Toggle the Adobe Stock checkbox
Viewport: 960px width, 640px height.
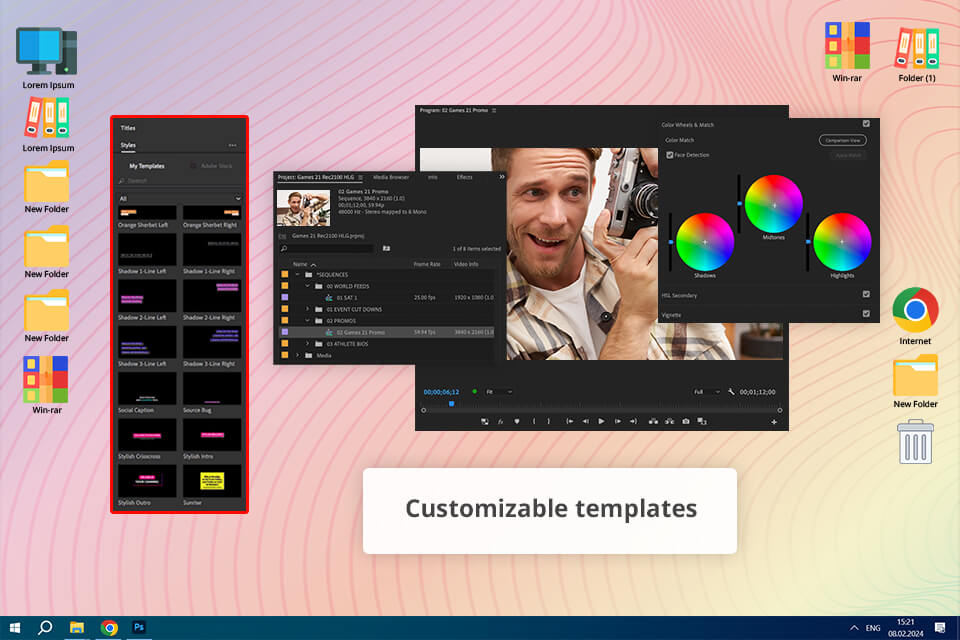[x=193, y=166]
